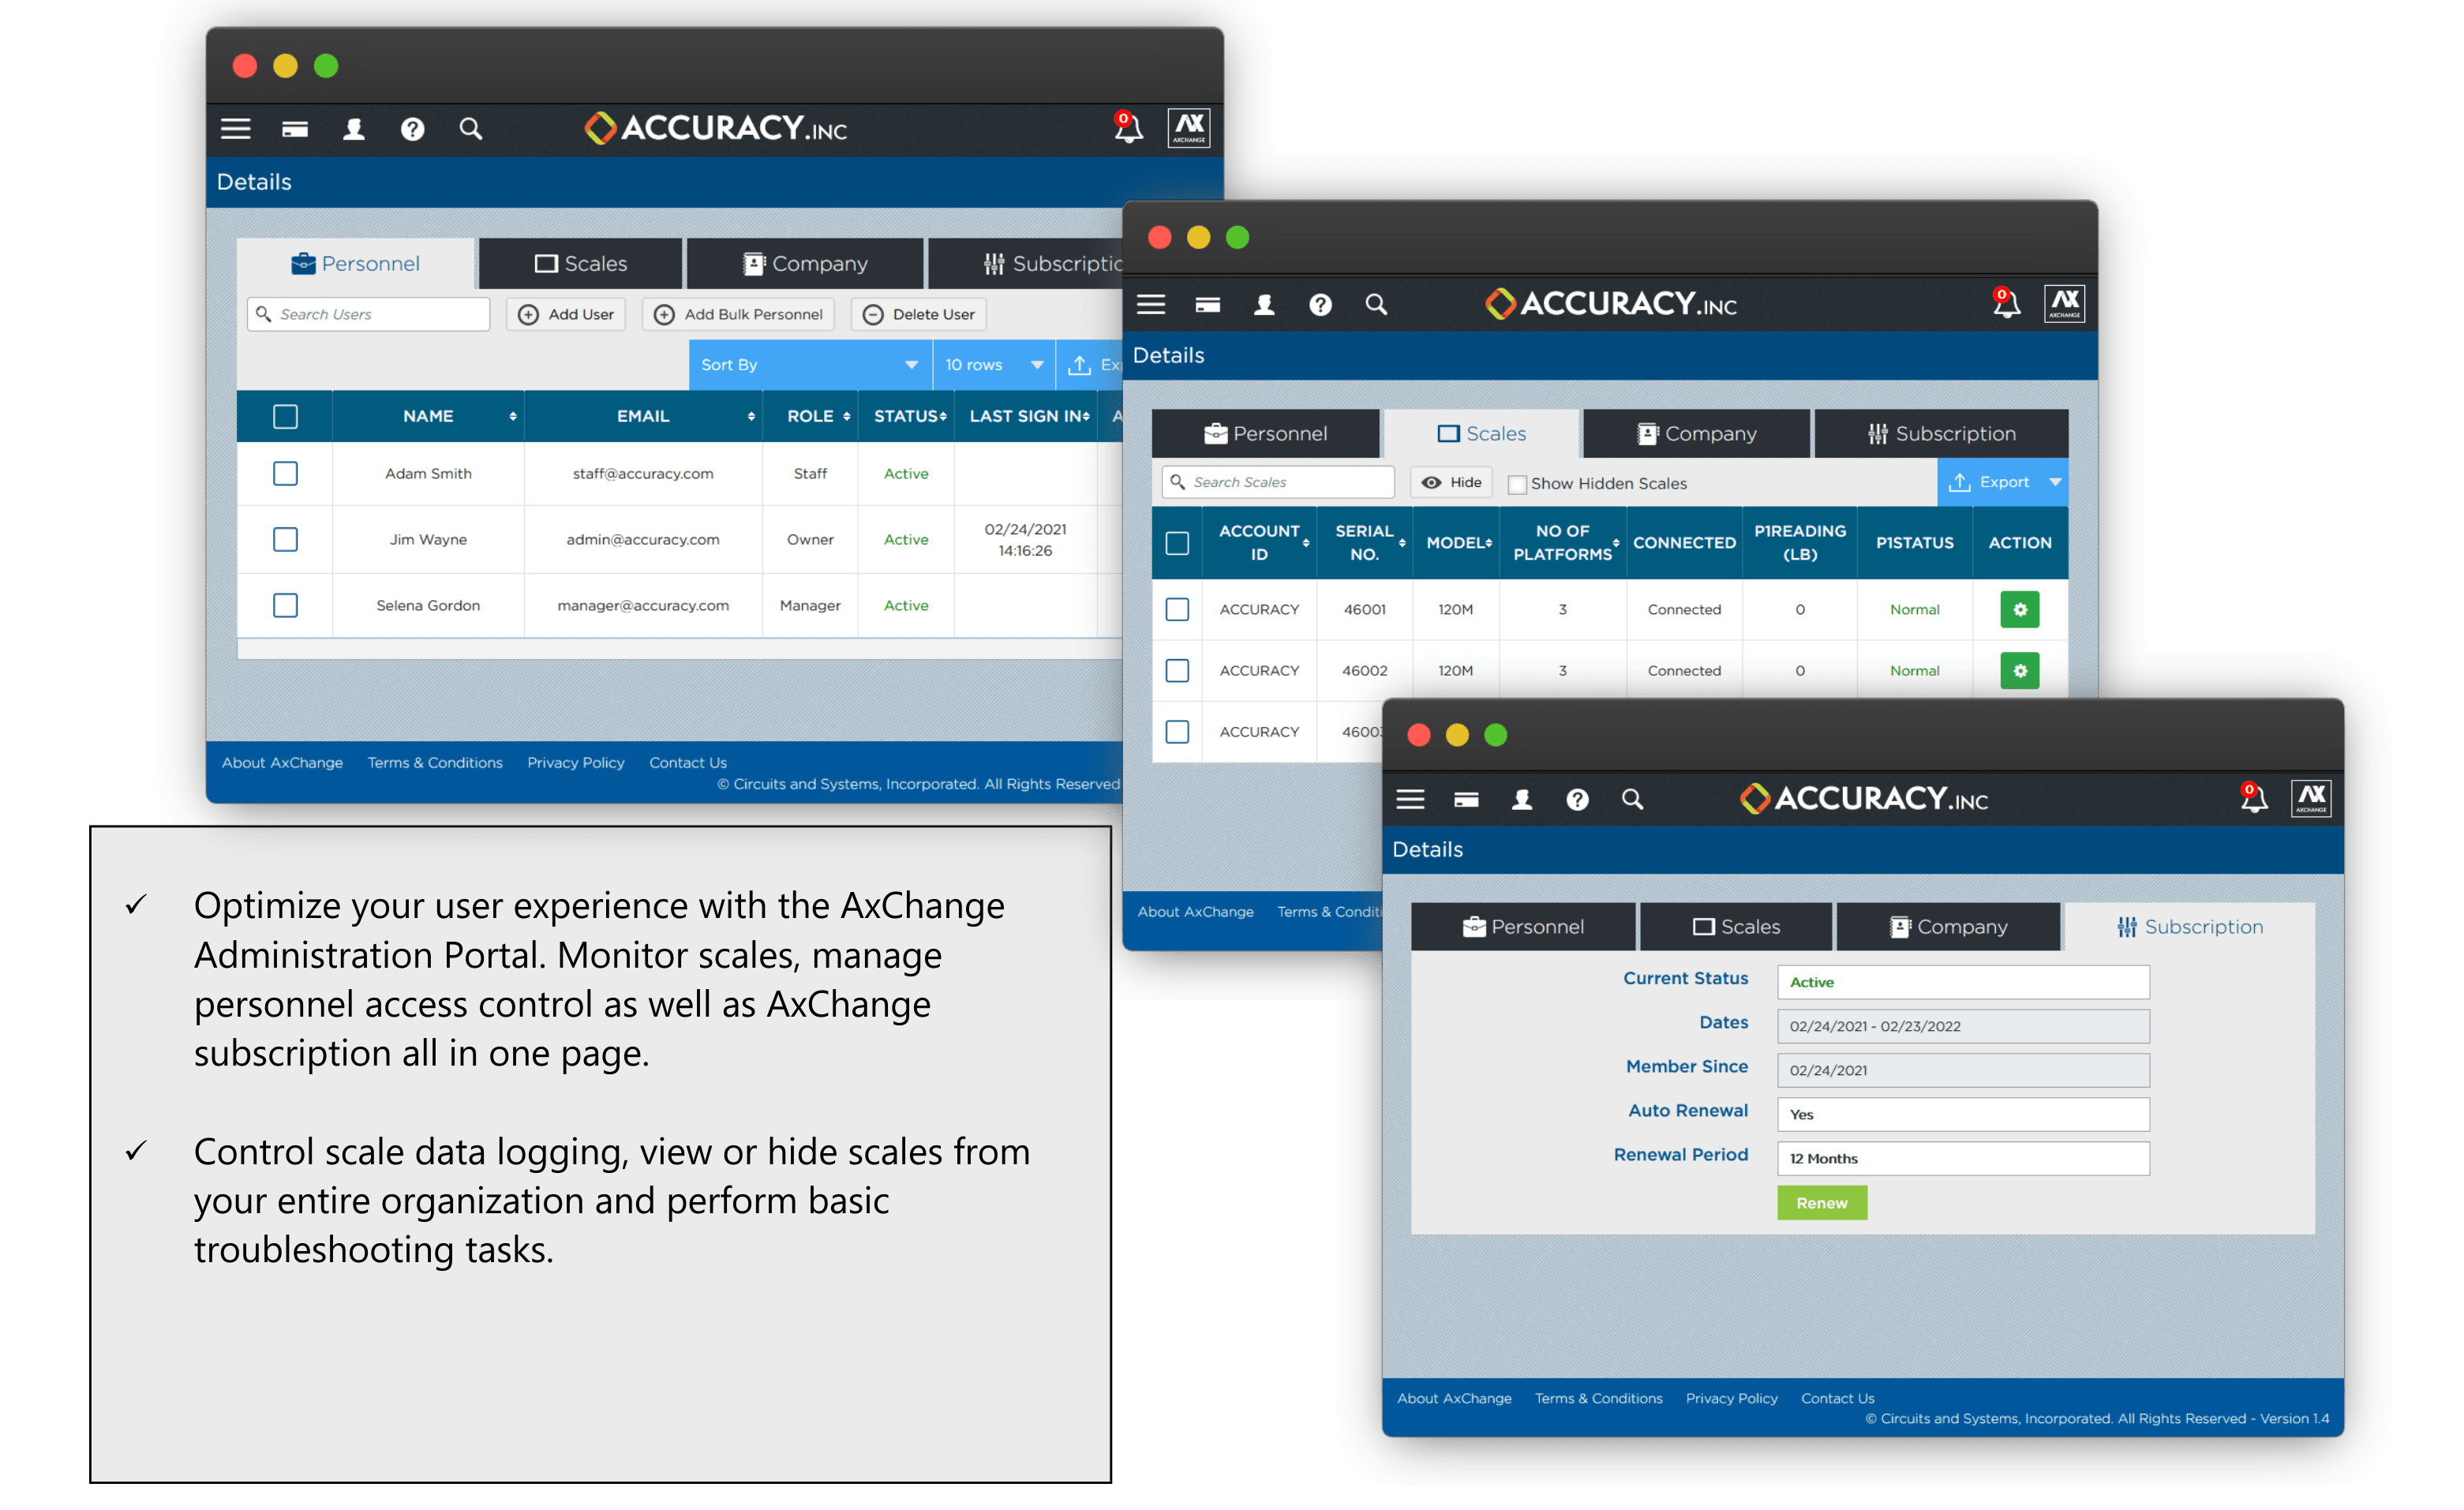2464x1510 pixels.
Task: Switch to Company tab in Personnel window
Action: coord(805,264)
